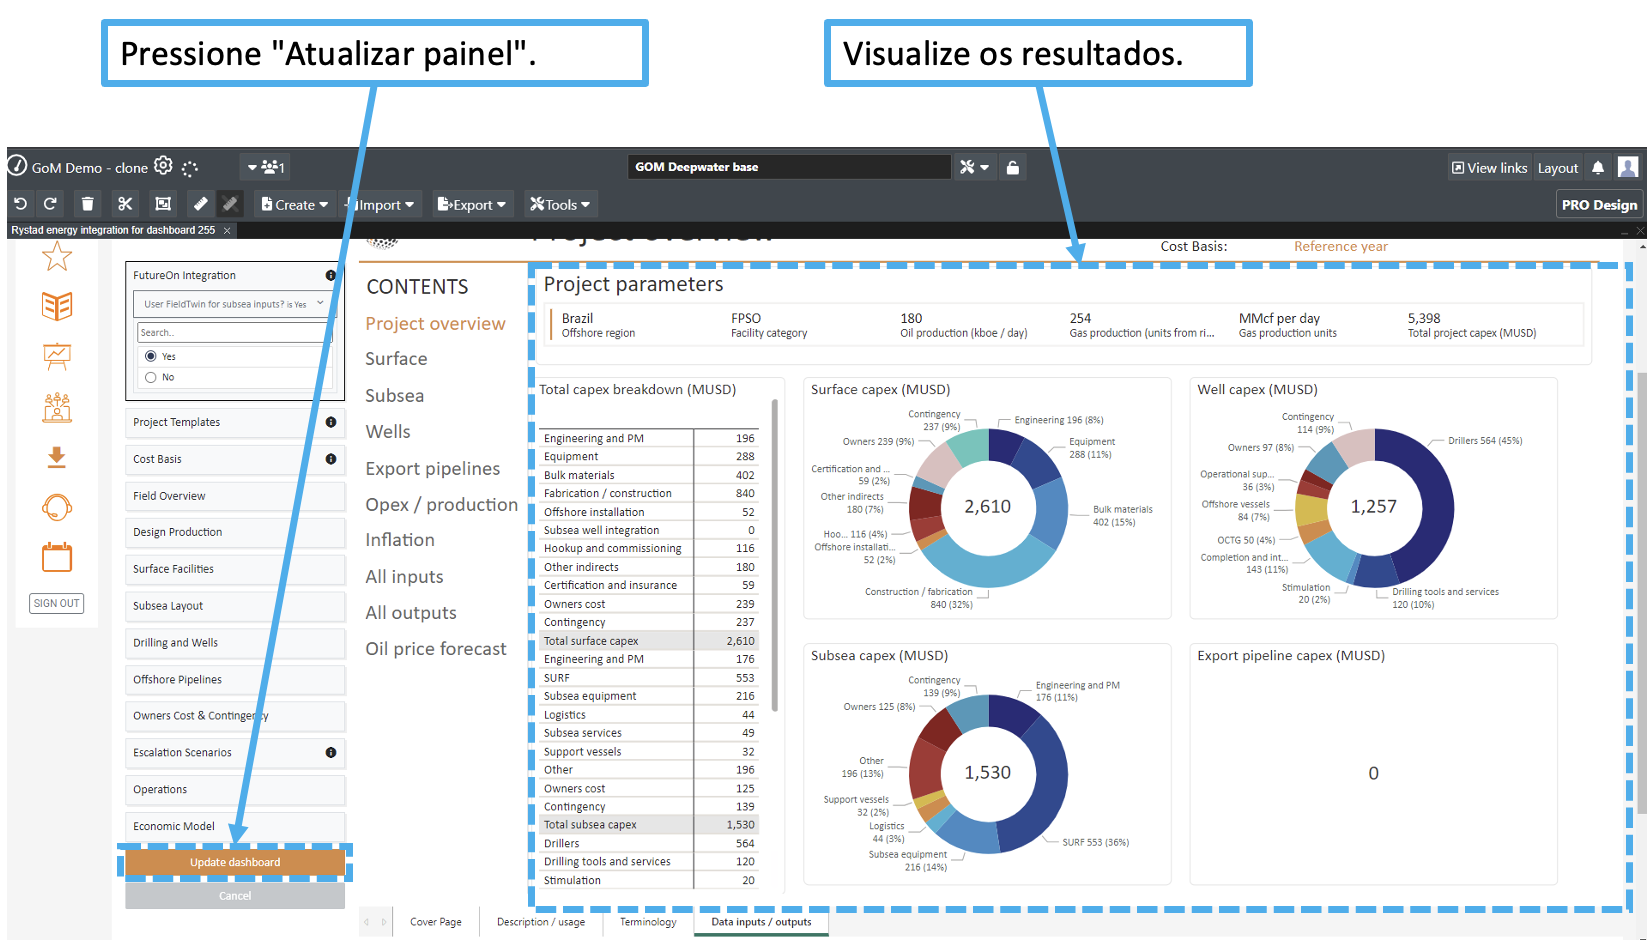Open the user profile avatar

(x=1628, y=167)
